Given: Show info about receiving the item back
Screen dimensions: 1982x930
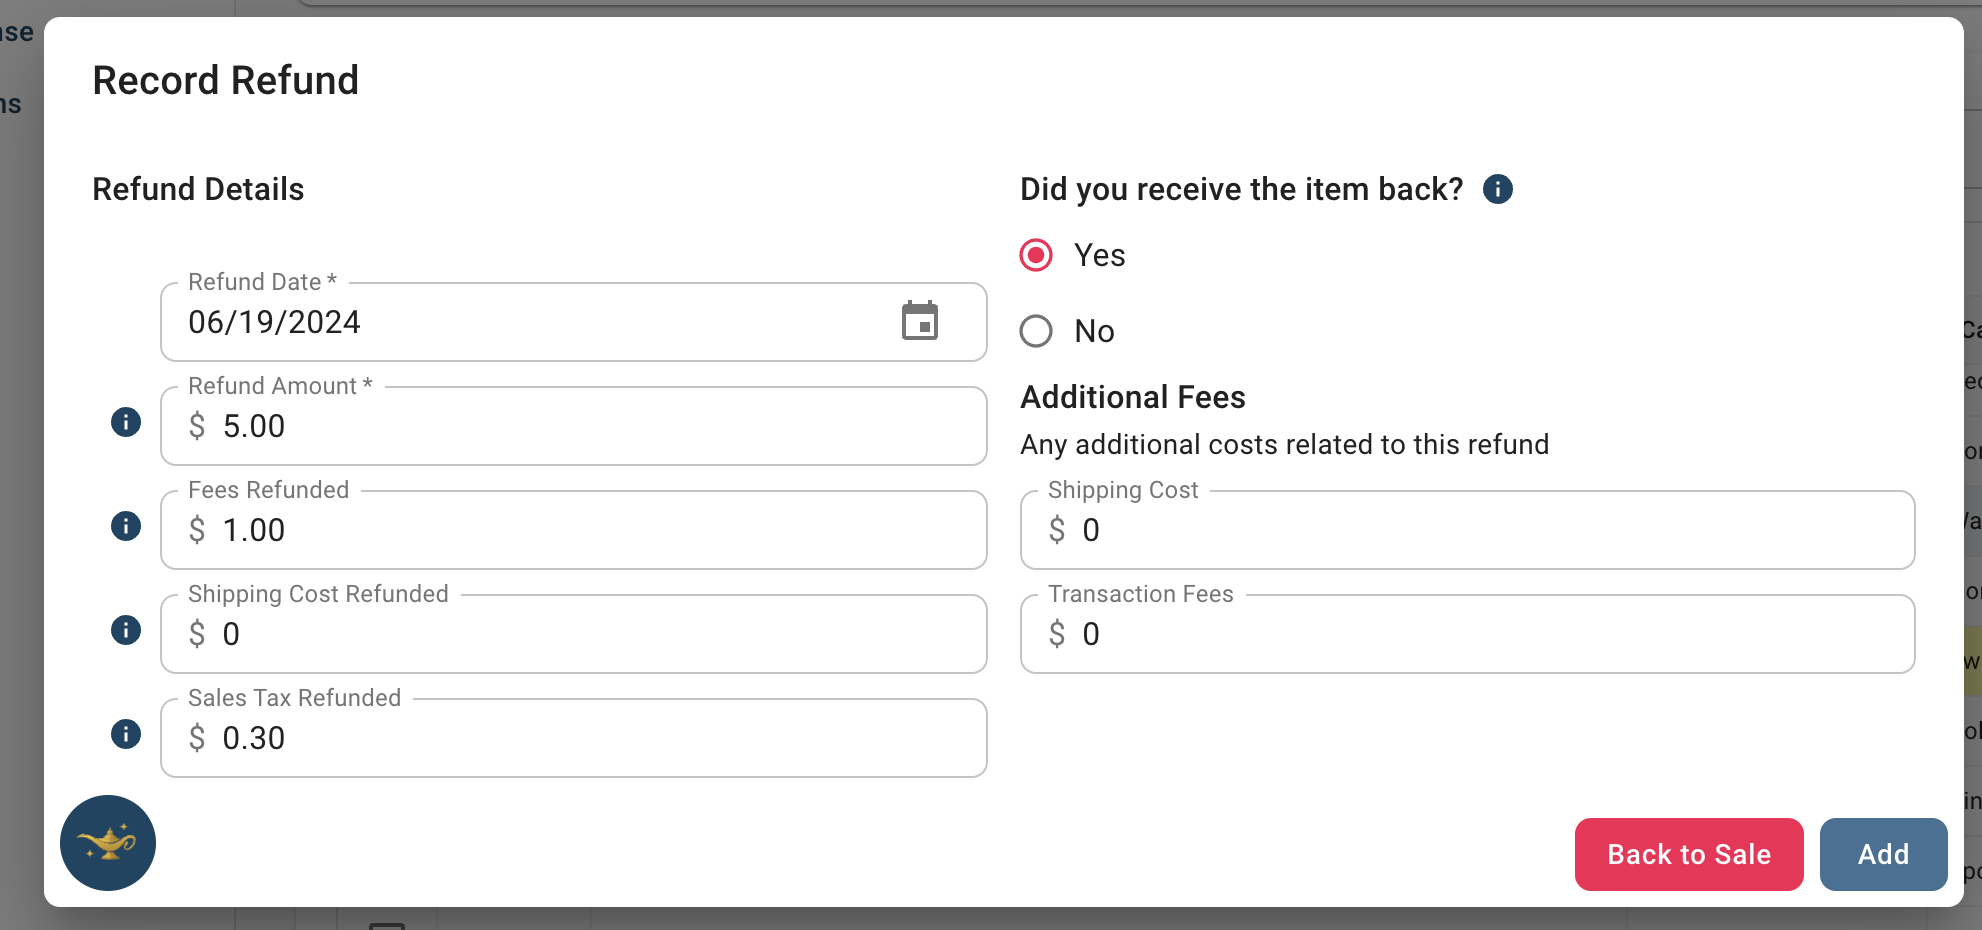Looking at the screenshot, I should pos(1498,189).
